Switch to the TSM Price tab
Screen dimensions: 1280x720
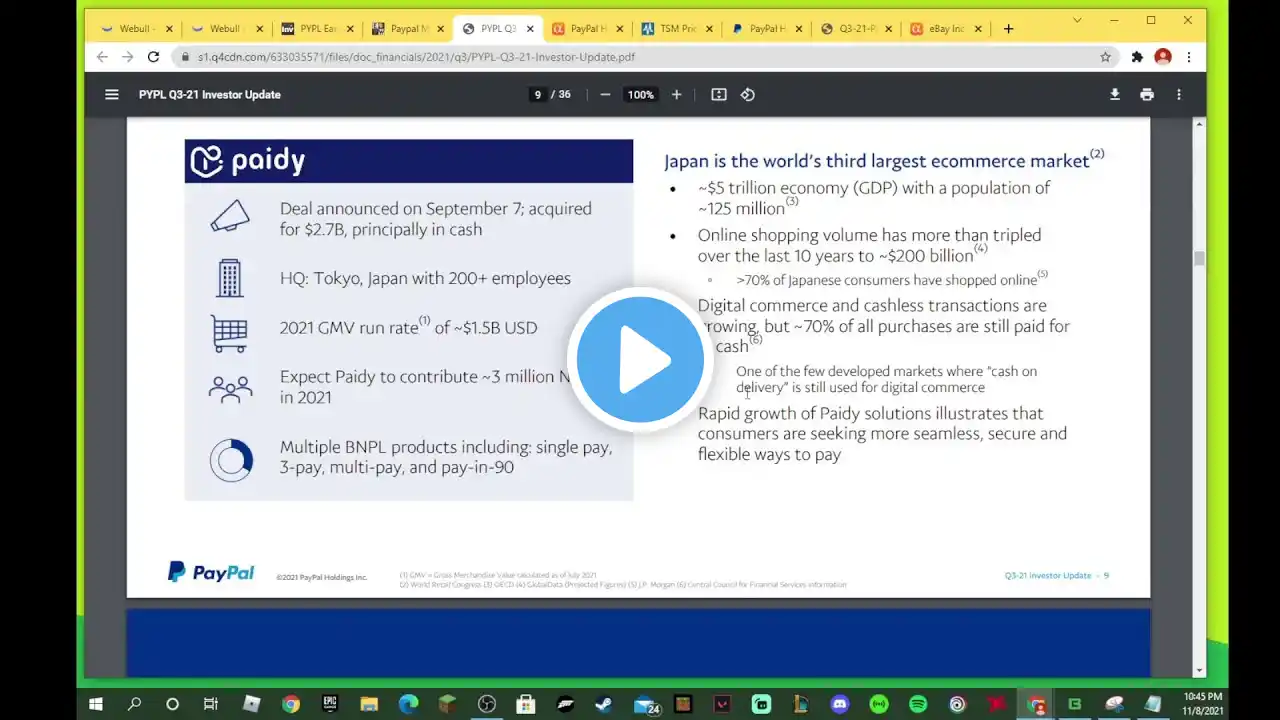(x=675, y=29)
